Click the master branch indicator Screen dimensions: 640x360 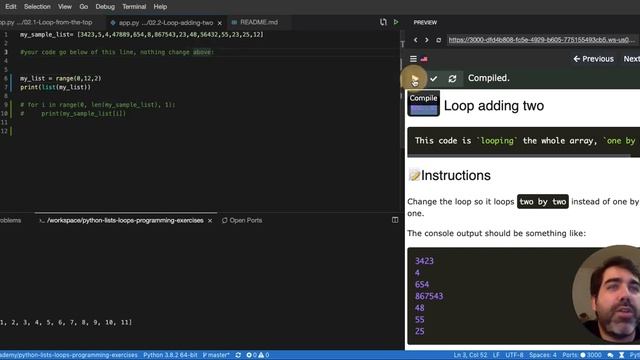pos(216,355)
